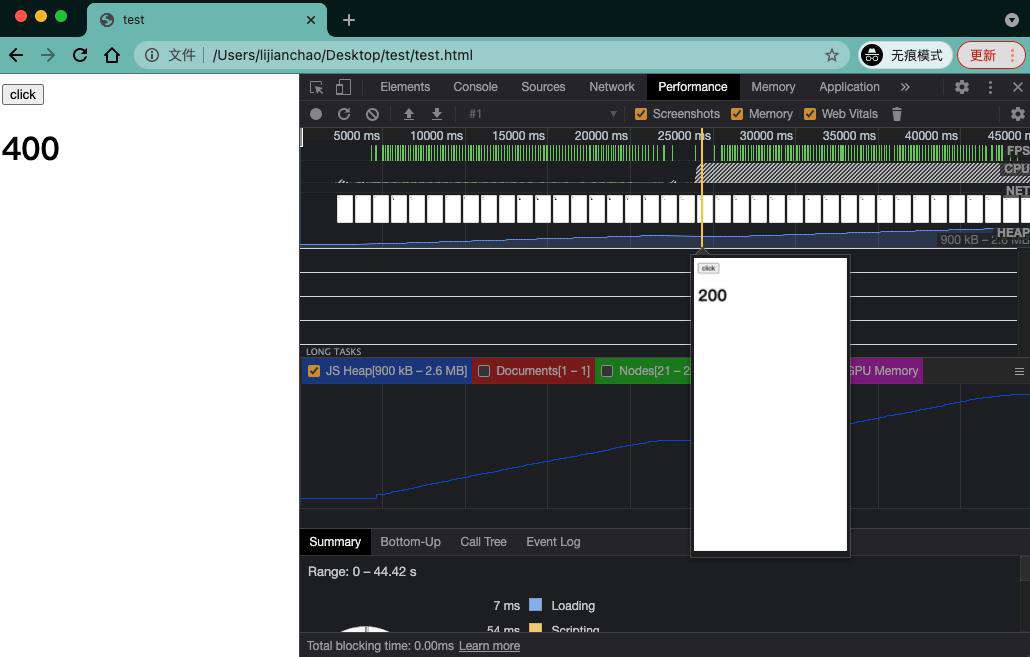Switch to the Elements panel
Screen dimensions: 1030x657
coord(405,87)
